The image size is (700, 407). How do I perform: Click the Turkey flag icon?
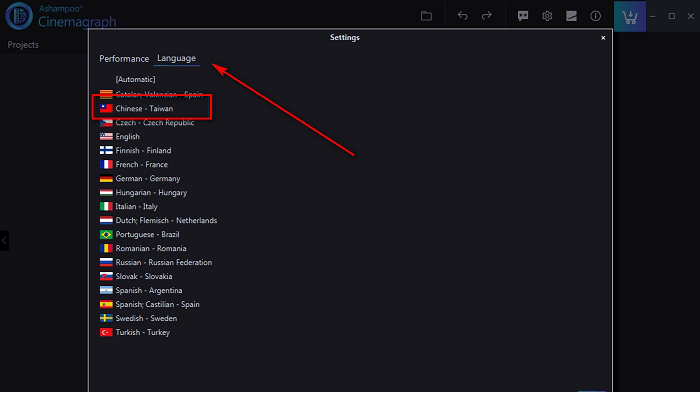click(106, 332)
